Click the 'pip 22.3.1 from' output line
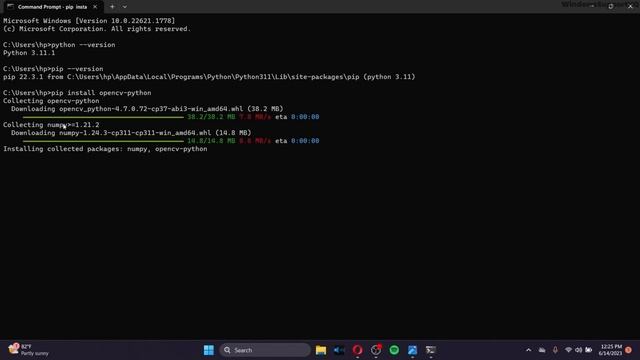Screen dimensions: 640x360 tap(209, 77)
